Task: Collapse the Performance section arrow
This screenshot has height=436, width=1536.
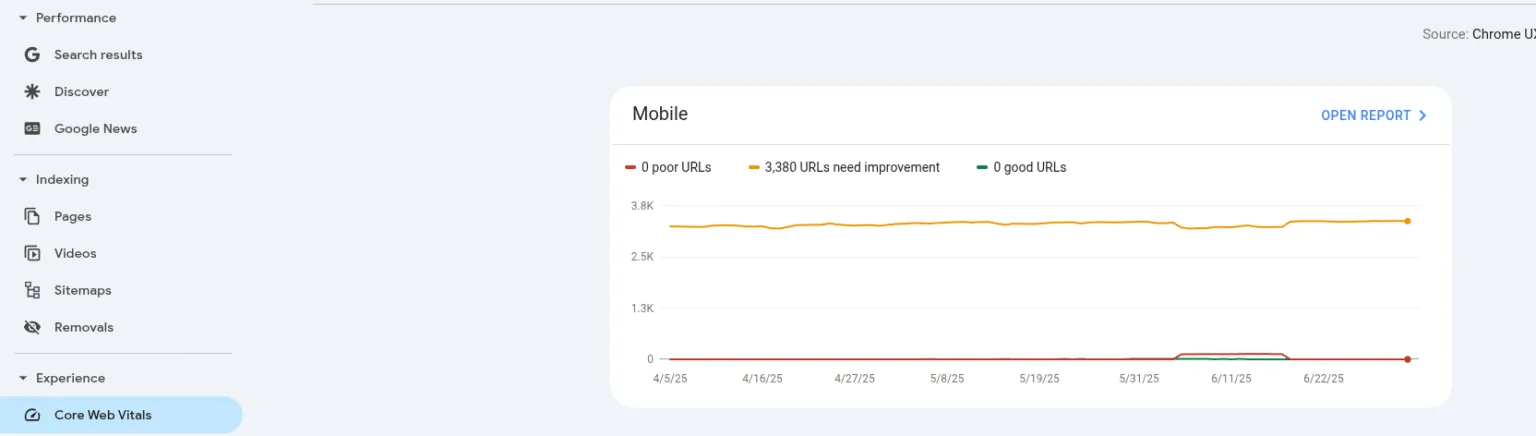Action: coord(23,18)
